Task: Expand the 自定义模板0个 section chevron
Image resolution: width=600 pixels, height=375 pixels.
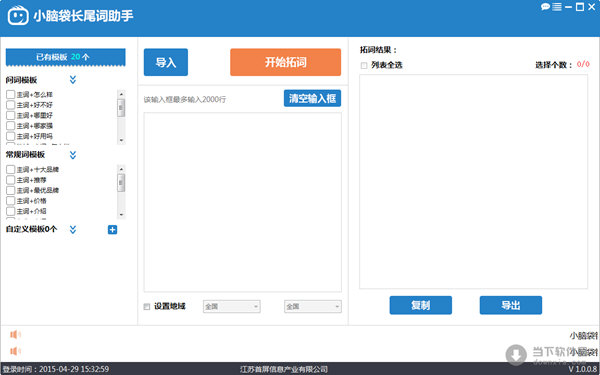Action: 73,230
